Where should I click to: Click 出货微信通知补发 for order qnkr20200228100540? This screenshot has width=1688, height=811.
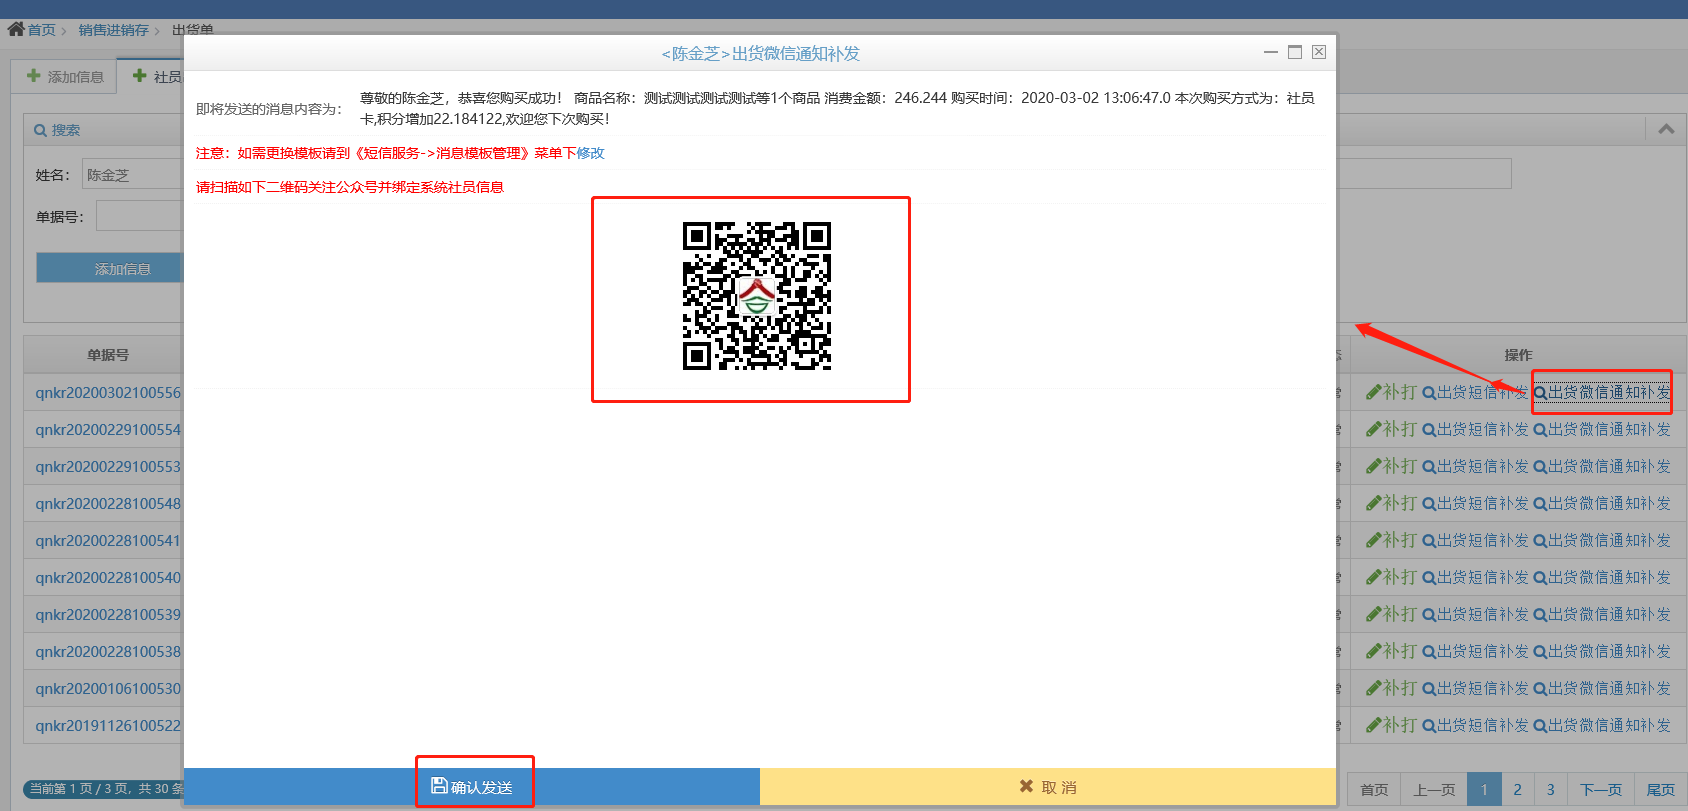(x=1602, y=578)
